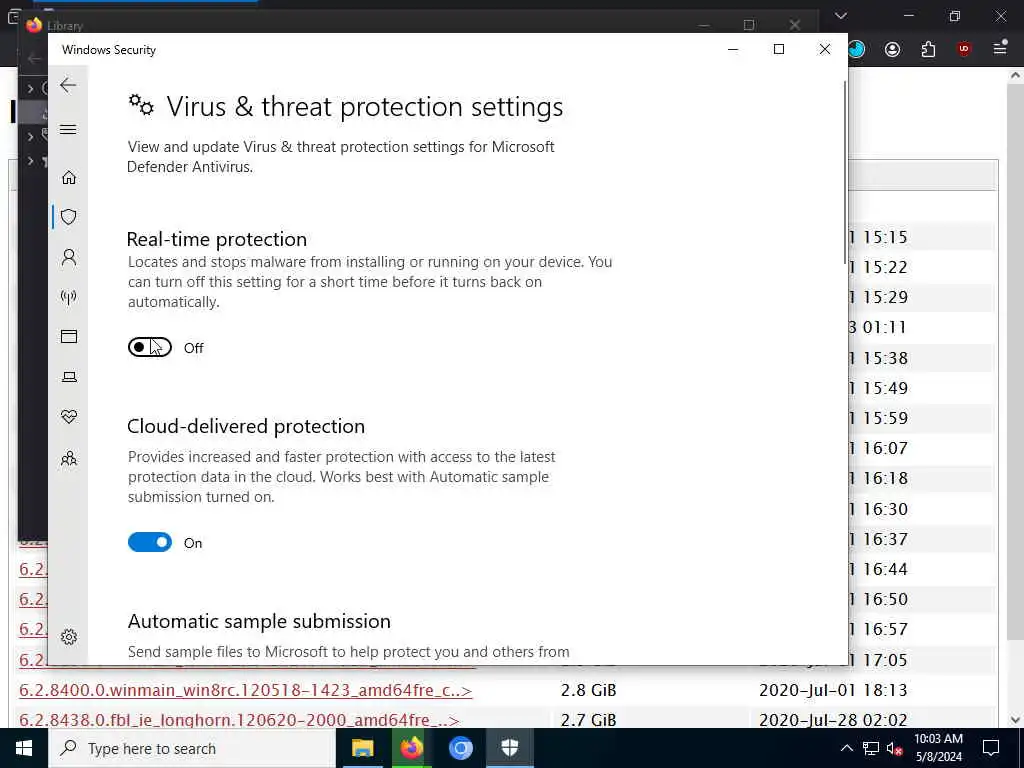Open File Explorer from the taskbar
Image resolution: width=1024 pixels, height=768 pixels.
(x=362, y=748)
